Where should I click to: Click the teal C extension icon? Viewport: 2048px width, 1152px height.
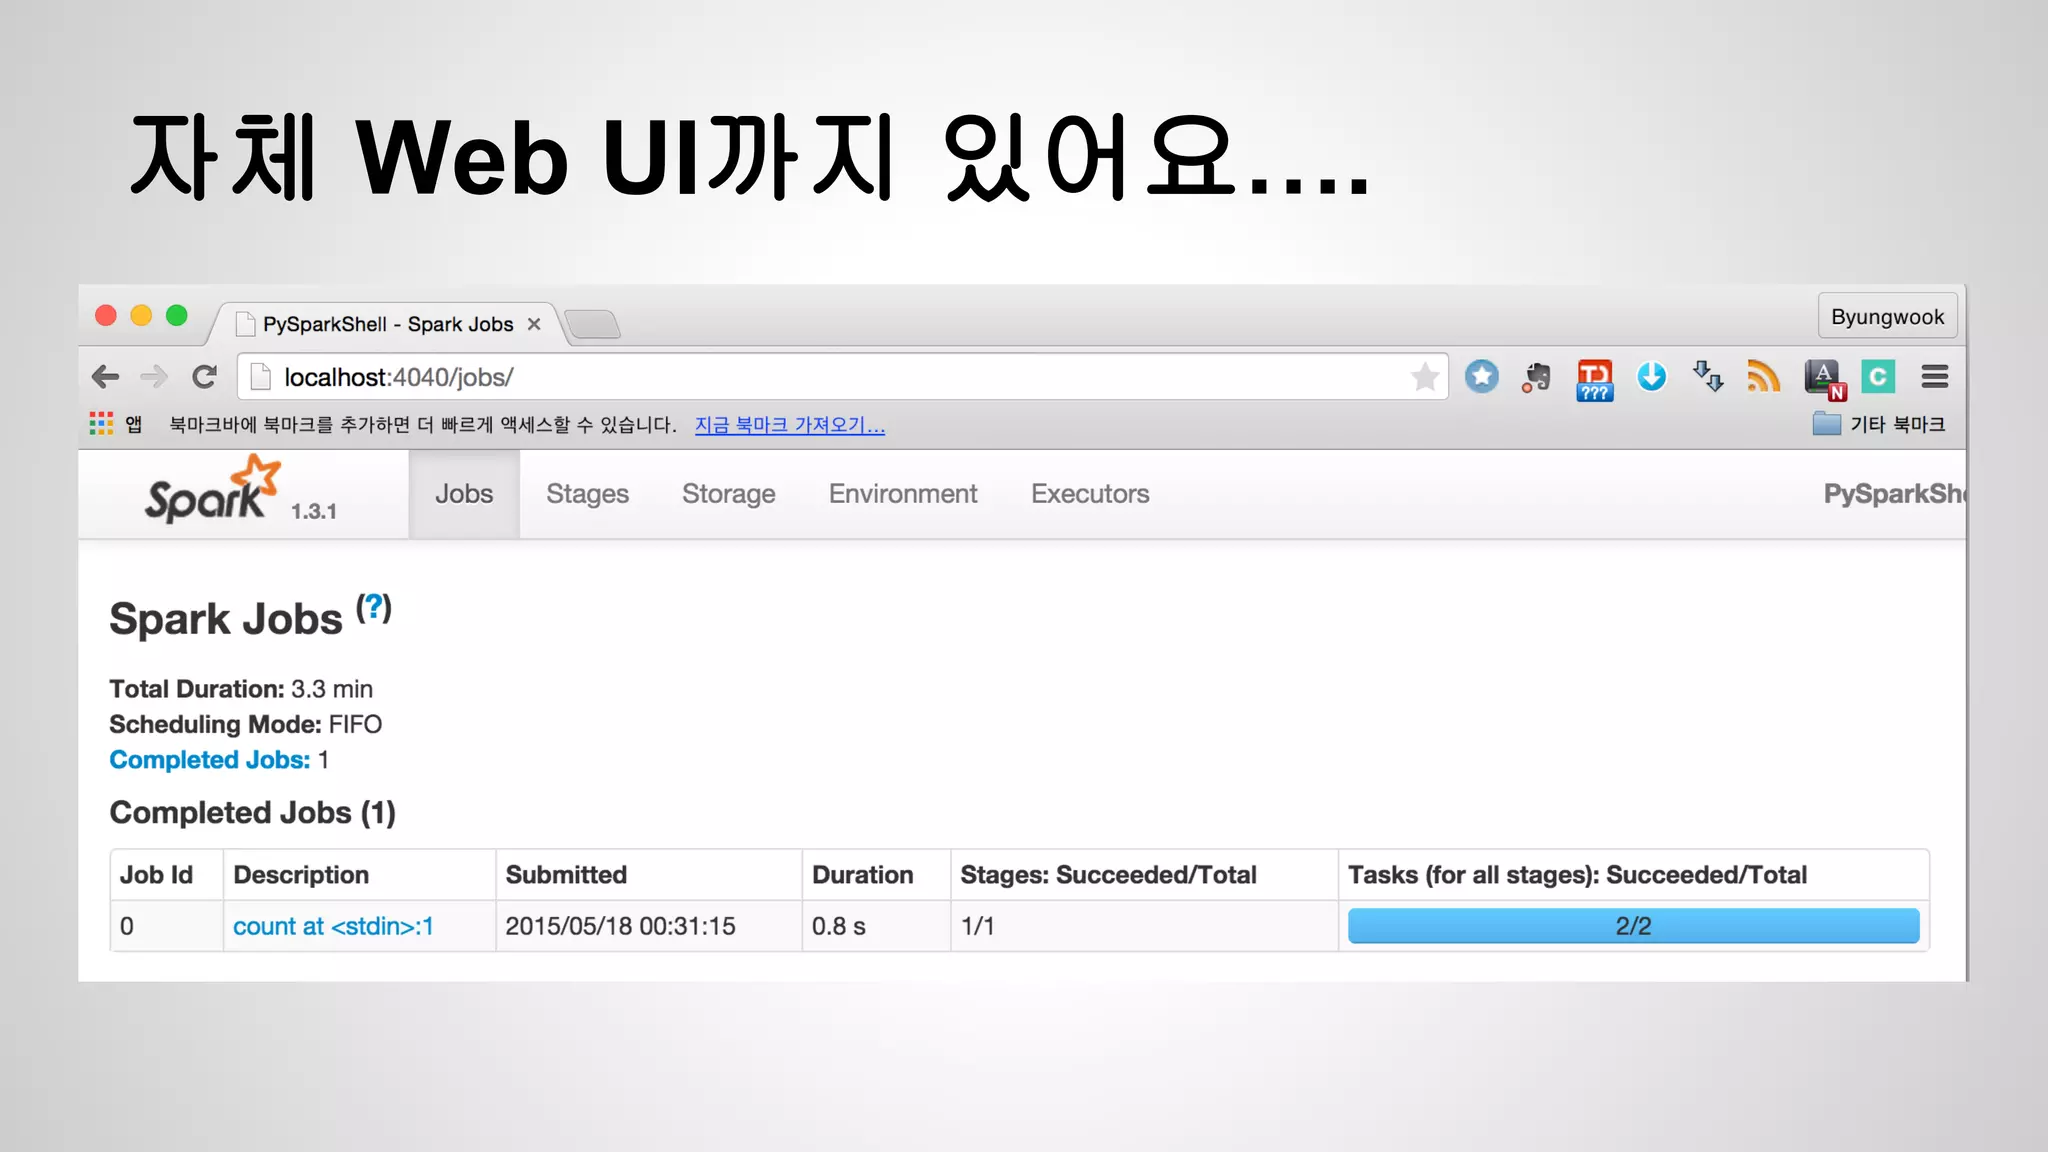1878,377
